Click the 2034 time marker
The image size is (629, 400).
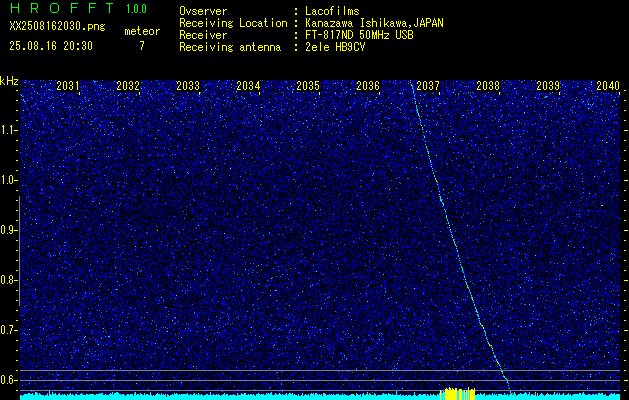(x=248, y=86)
